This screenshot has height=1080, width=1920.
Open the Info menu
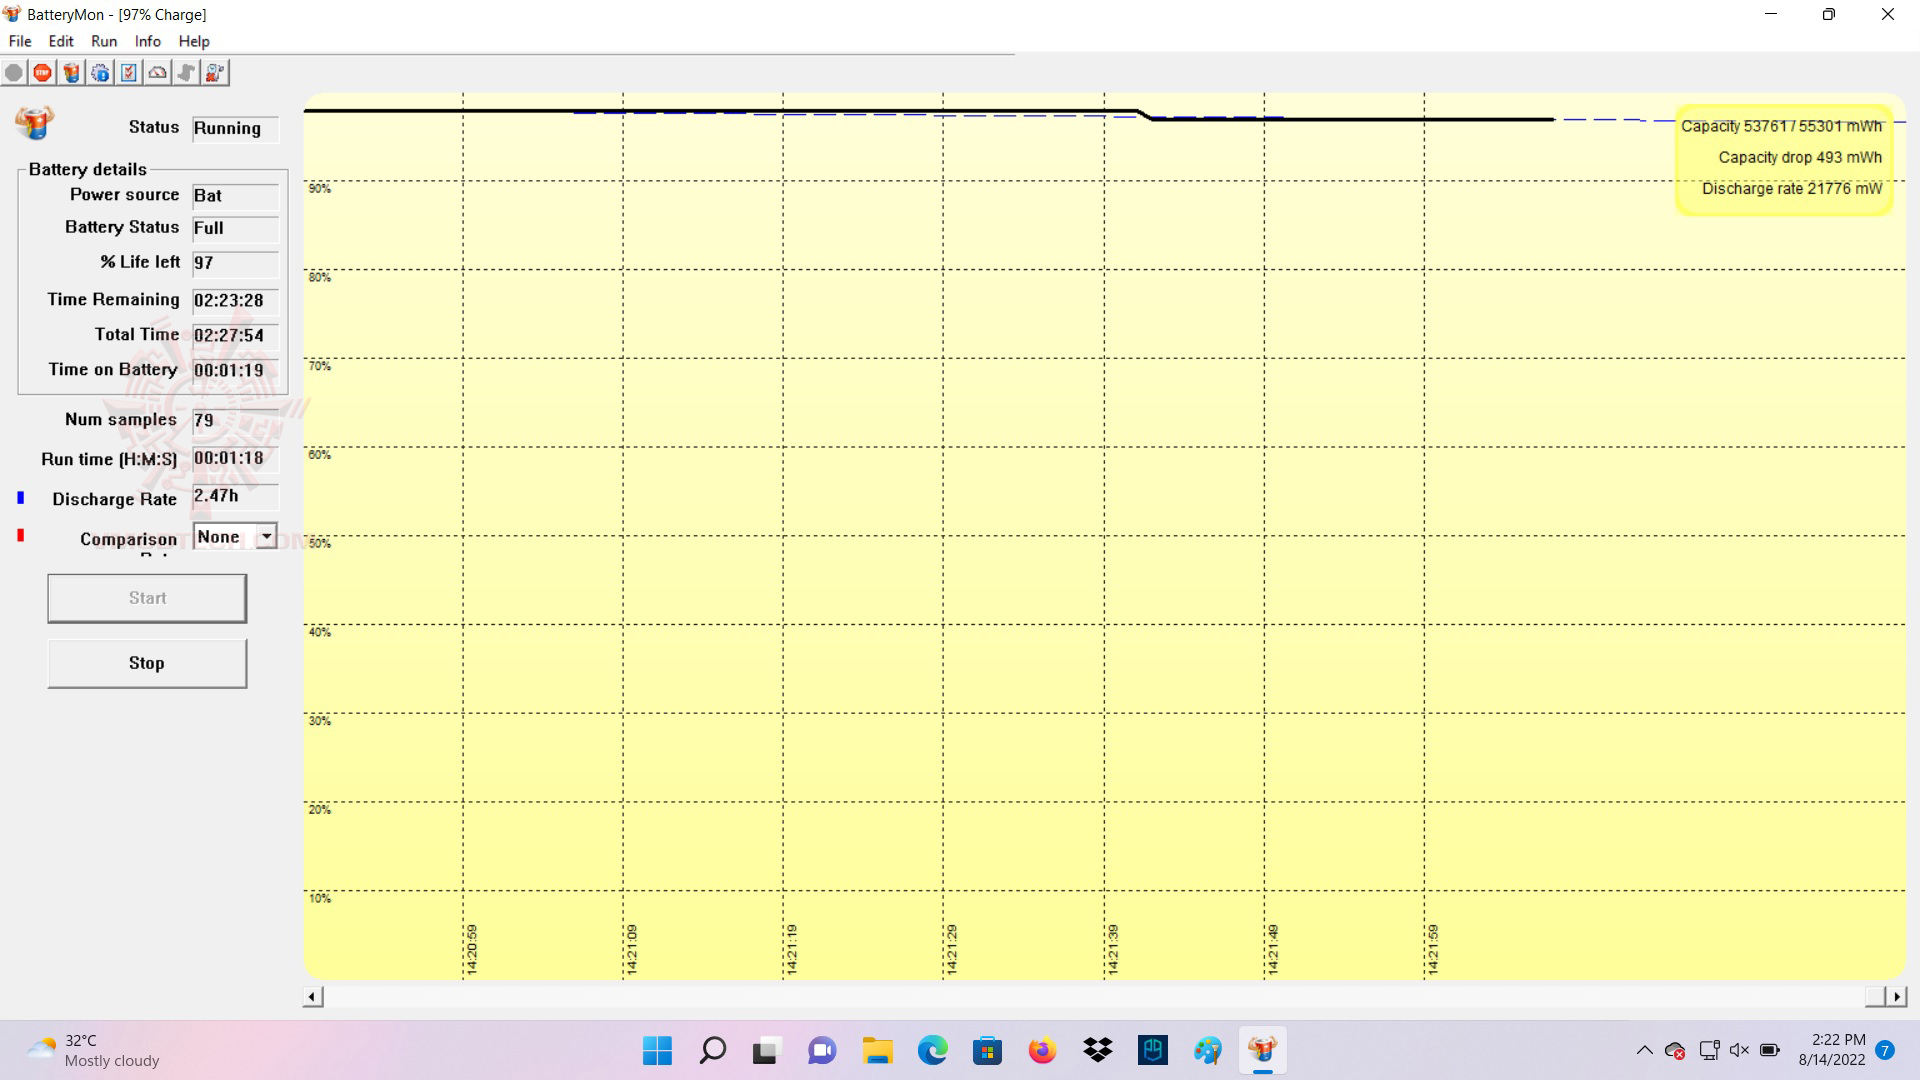147,41
